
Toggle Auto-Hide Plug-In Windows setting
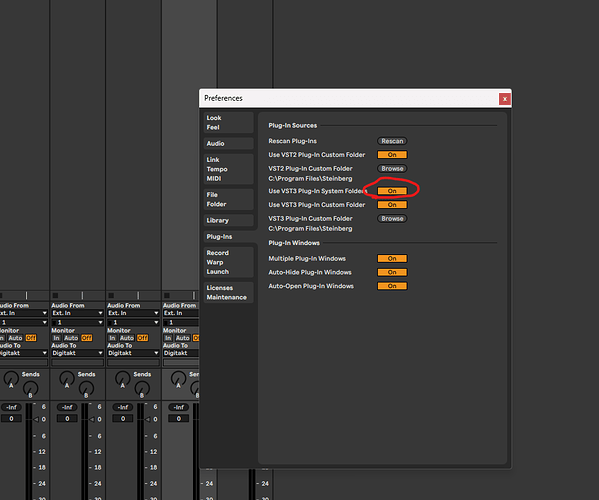point(392,272)
